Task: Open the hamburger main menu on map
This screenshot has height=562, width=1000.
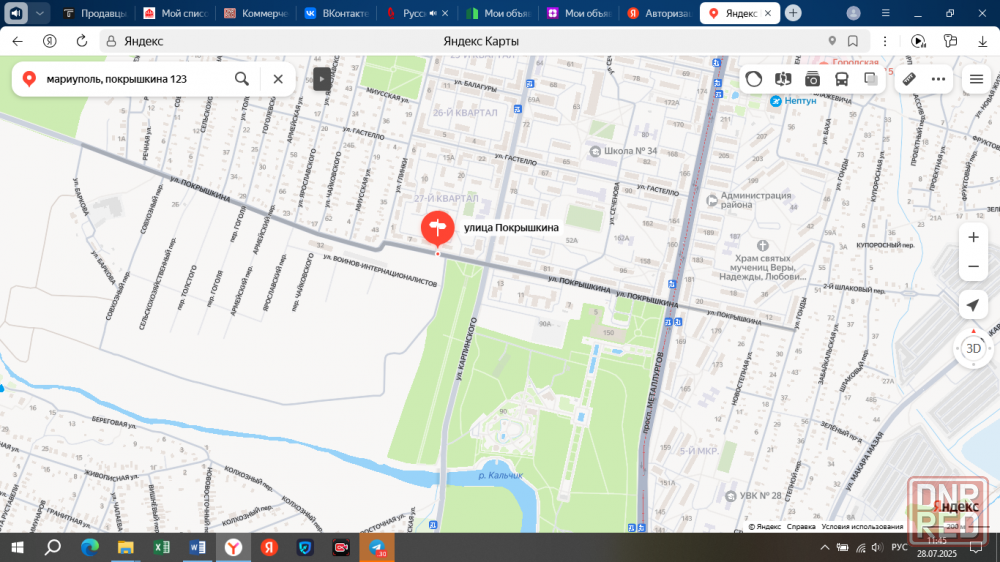Action: tap(976, 79)
